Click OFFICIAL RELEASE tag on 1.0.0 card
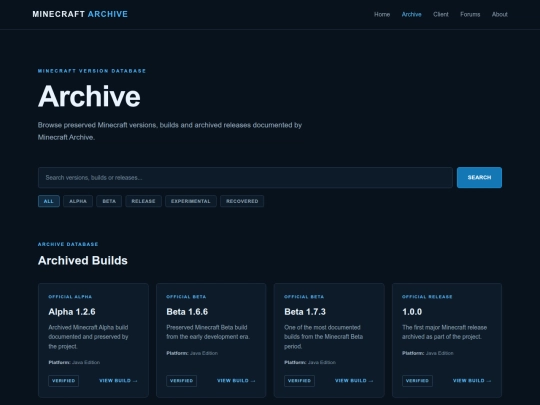The width and height of the screenshot is (540, 405). pos(427,297)
